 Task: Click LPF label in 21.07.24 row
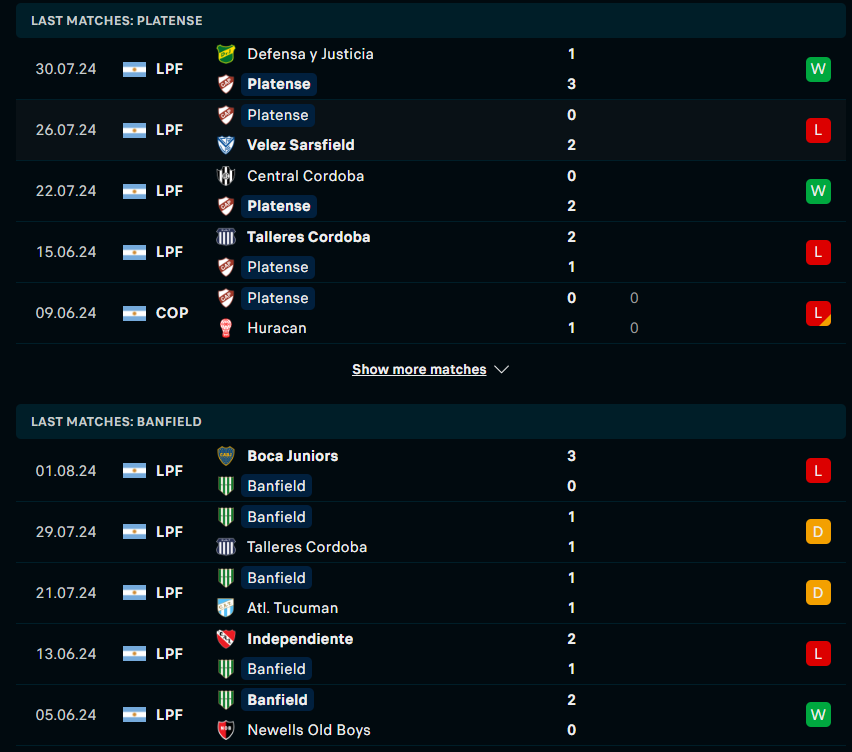pyautogui.click(x=169, y=593)
